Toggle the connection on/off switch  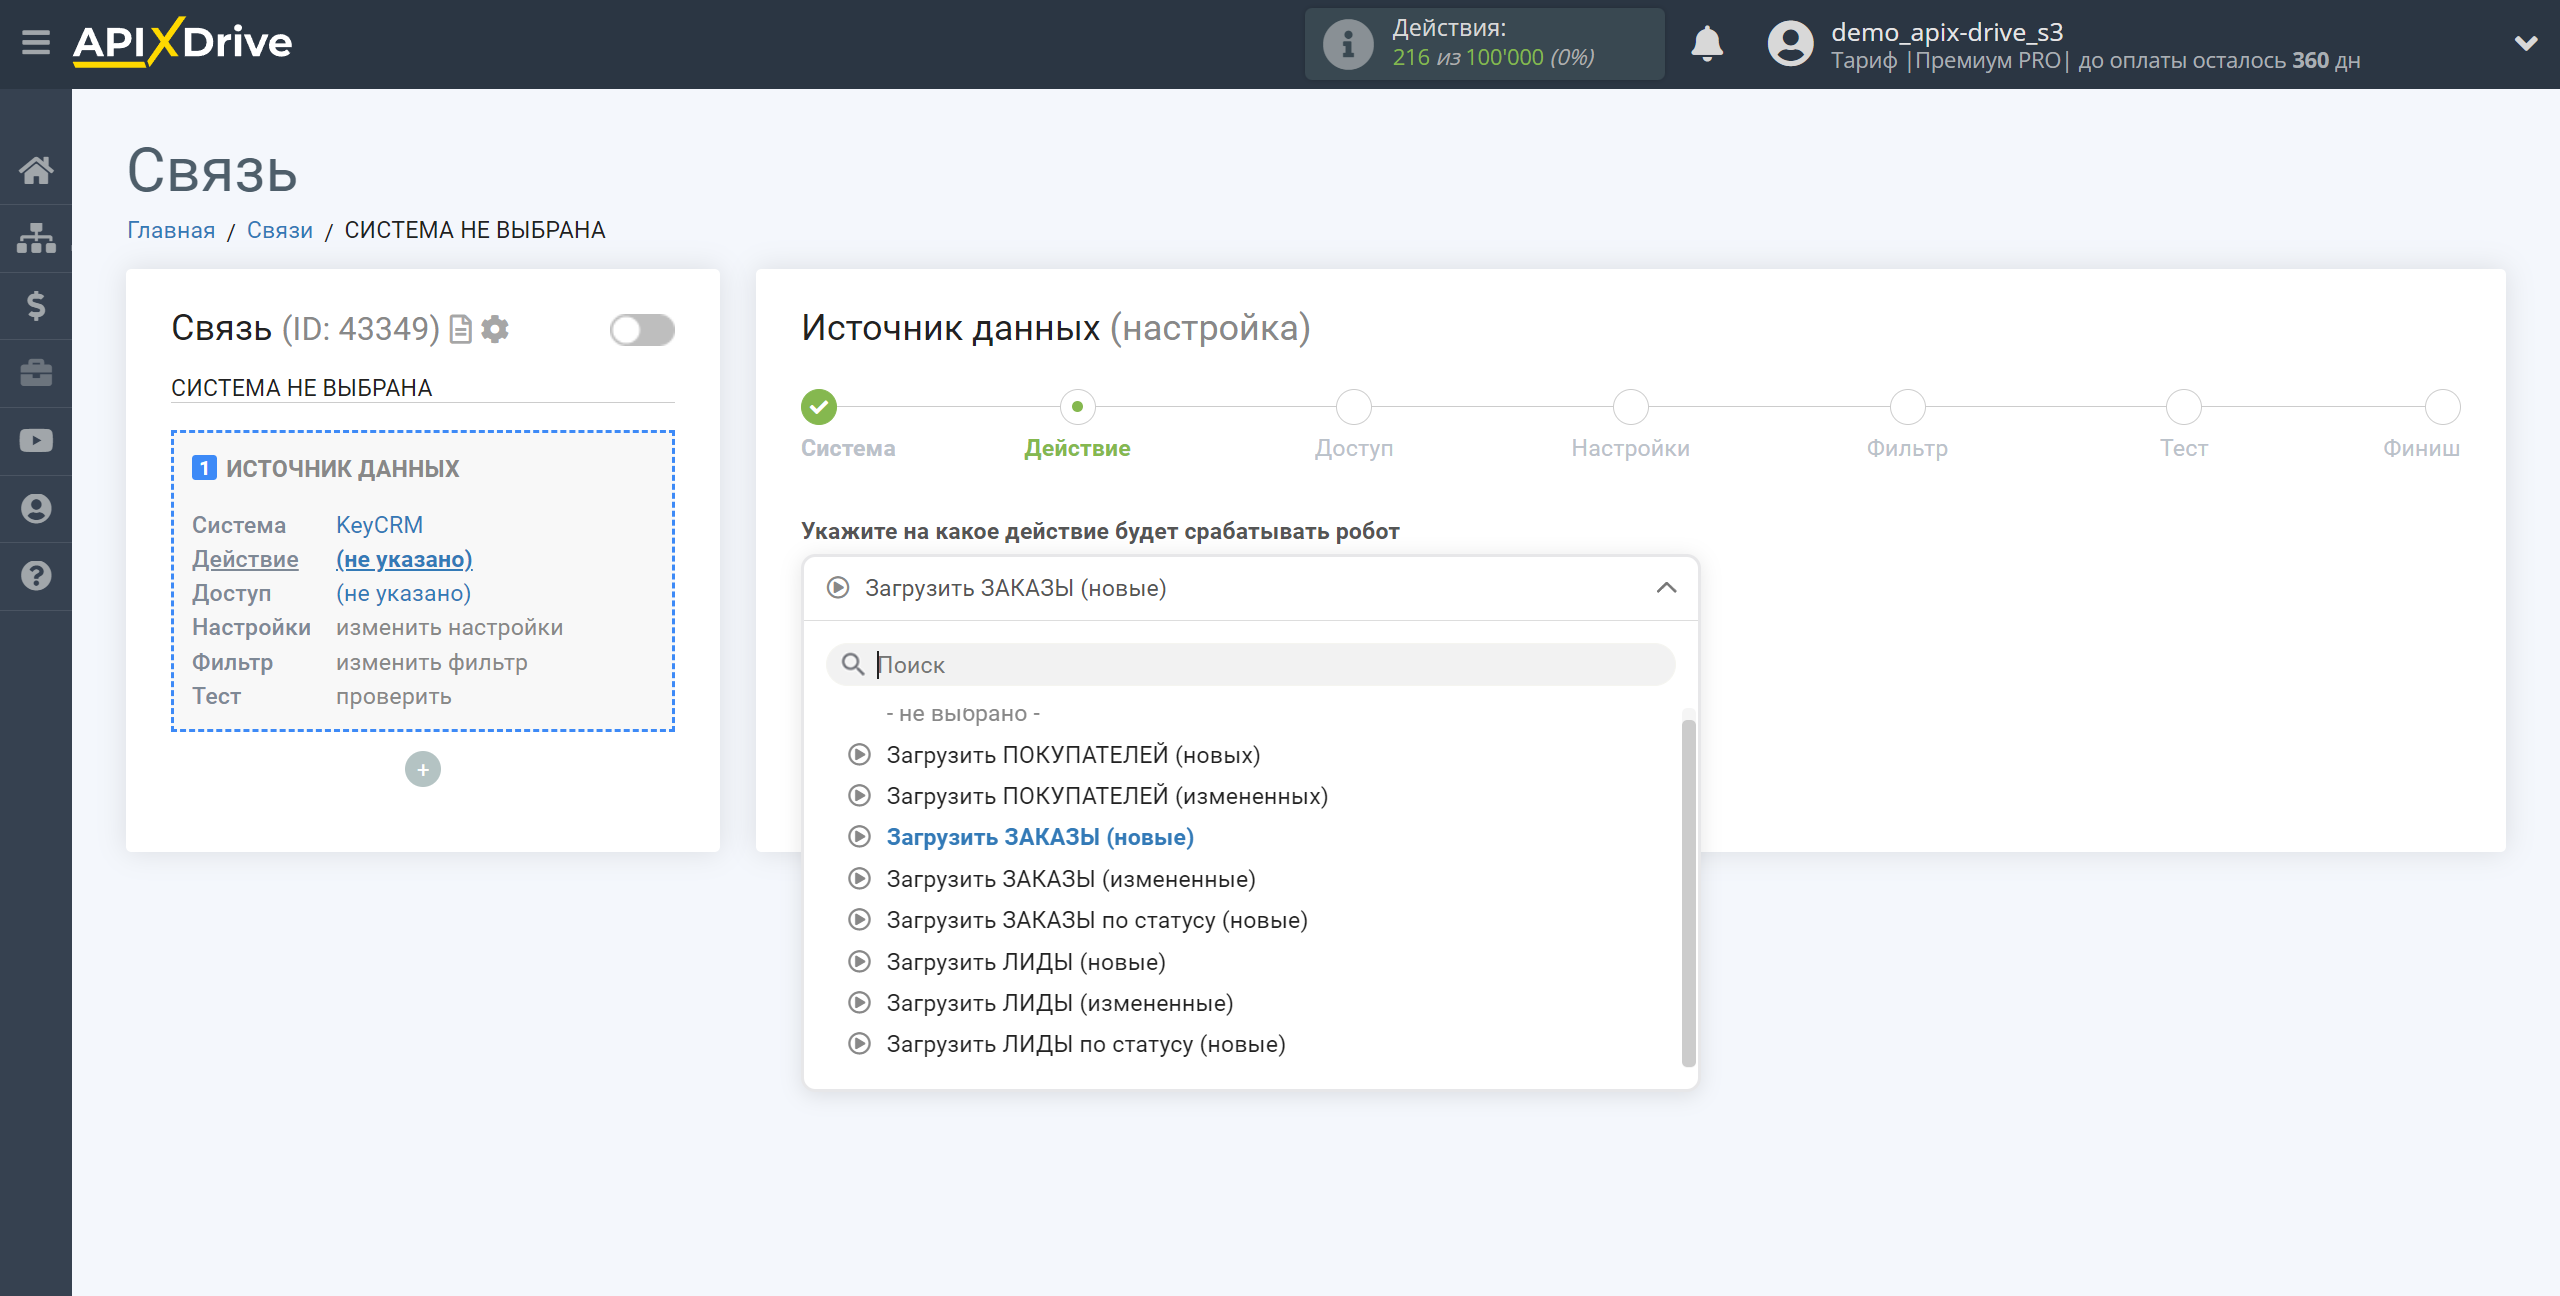[x=642, y=329]
